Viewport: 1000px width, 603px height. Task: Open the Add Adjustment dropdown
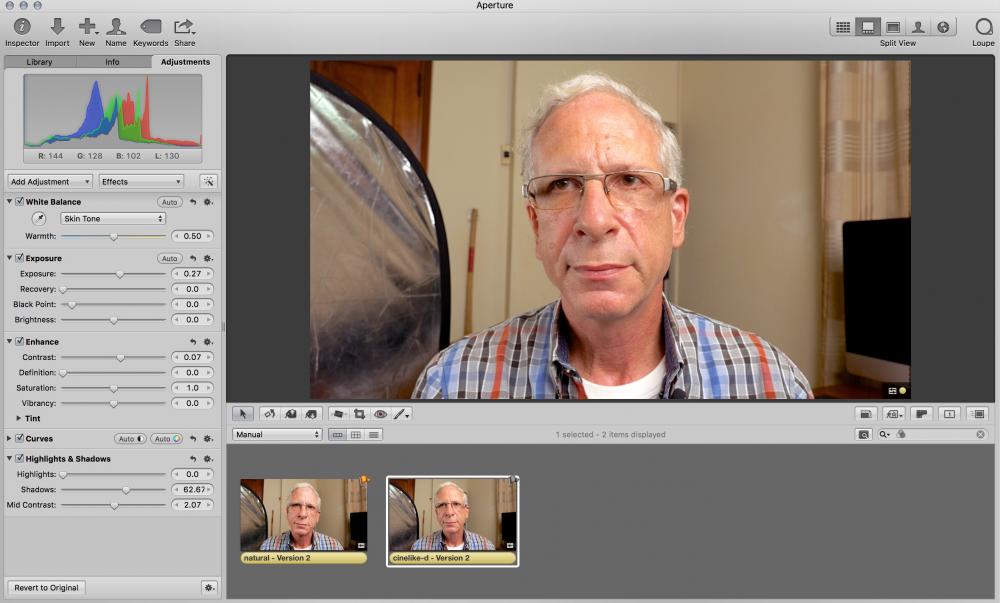(50, 181)
